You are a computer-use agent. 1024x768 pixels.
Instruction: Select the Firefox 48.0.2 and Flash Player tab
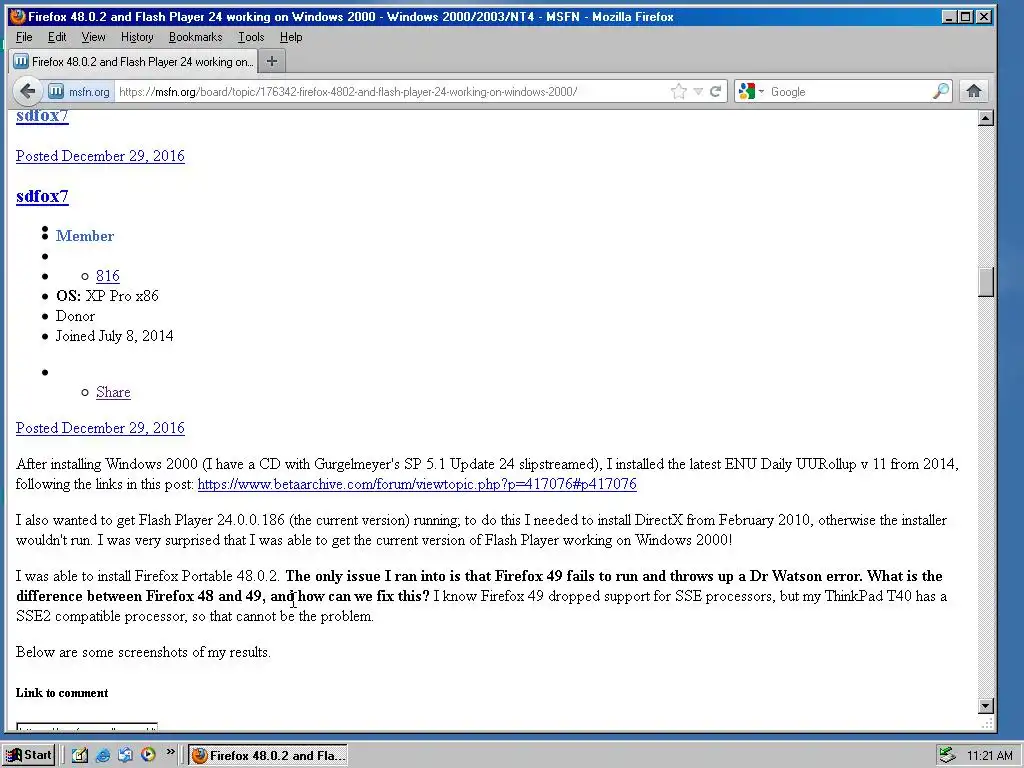tap(133, 61)
